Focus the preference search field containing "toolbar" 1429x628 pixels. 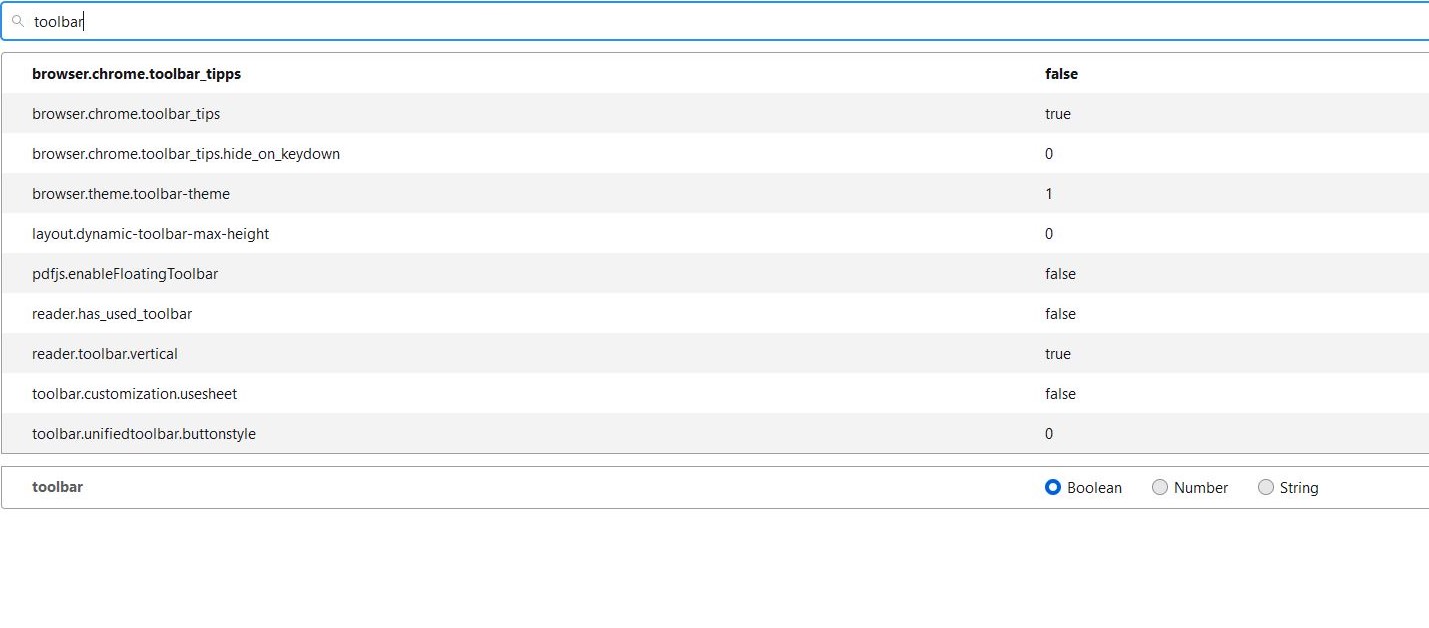coord(700,21)
